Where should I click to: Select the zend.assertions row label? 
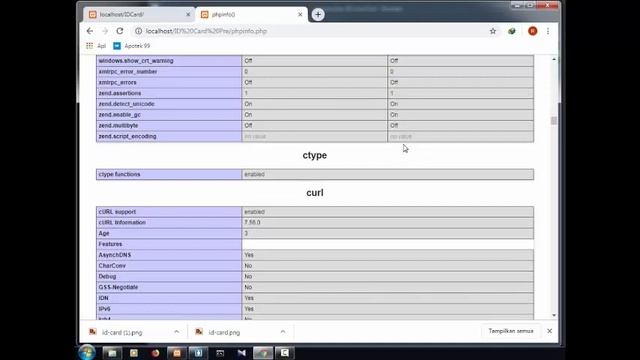point(120,93)
